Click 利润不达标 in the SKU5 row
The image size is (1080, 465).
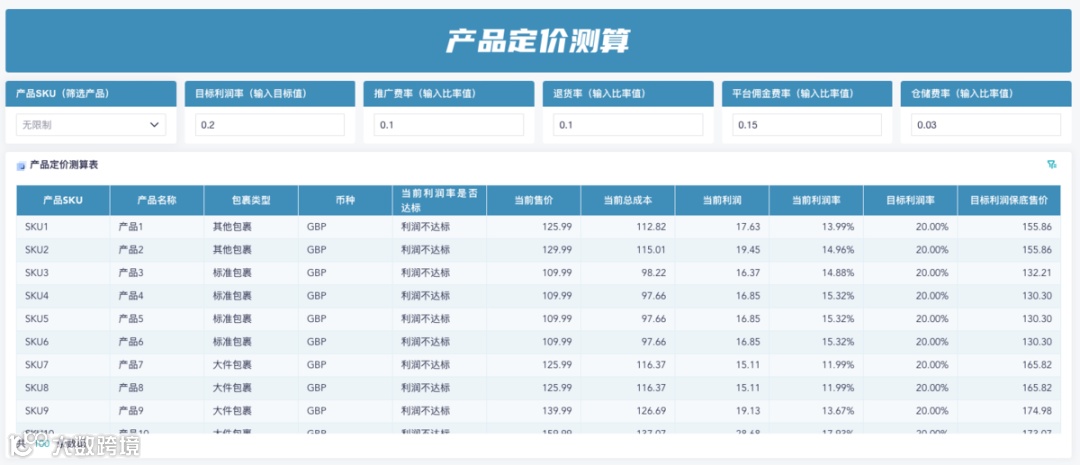(x=426, y=319)
